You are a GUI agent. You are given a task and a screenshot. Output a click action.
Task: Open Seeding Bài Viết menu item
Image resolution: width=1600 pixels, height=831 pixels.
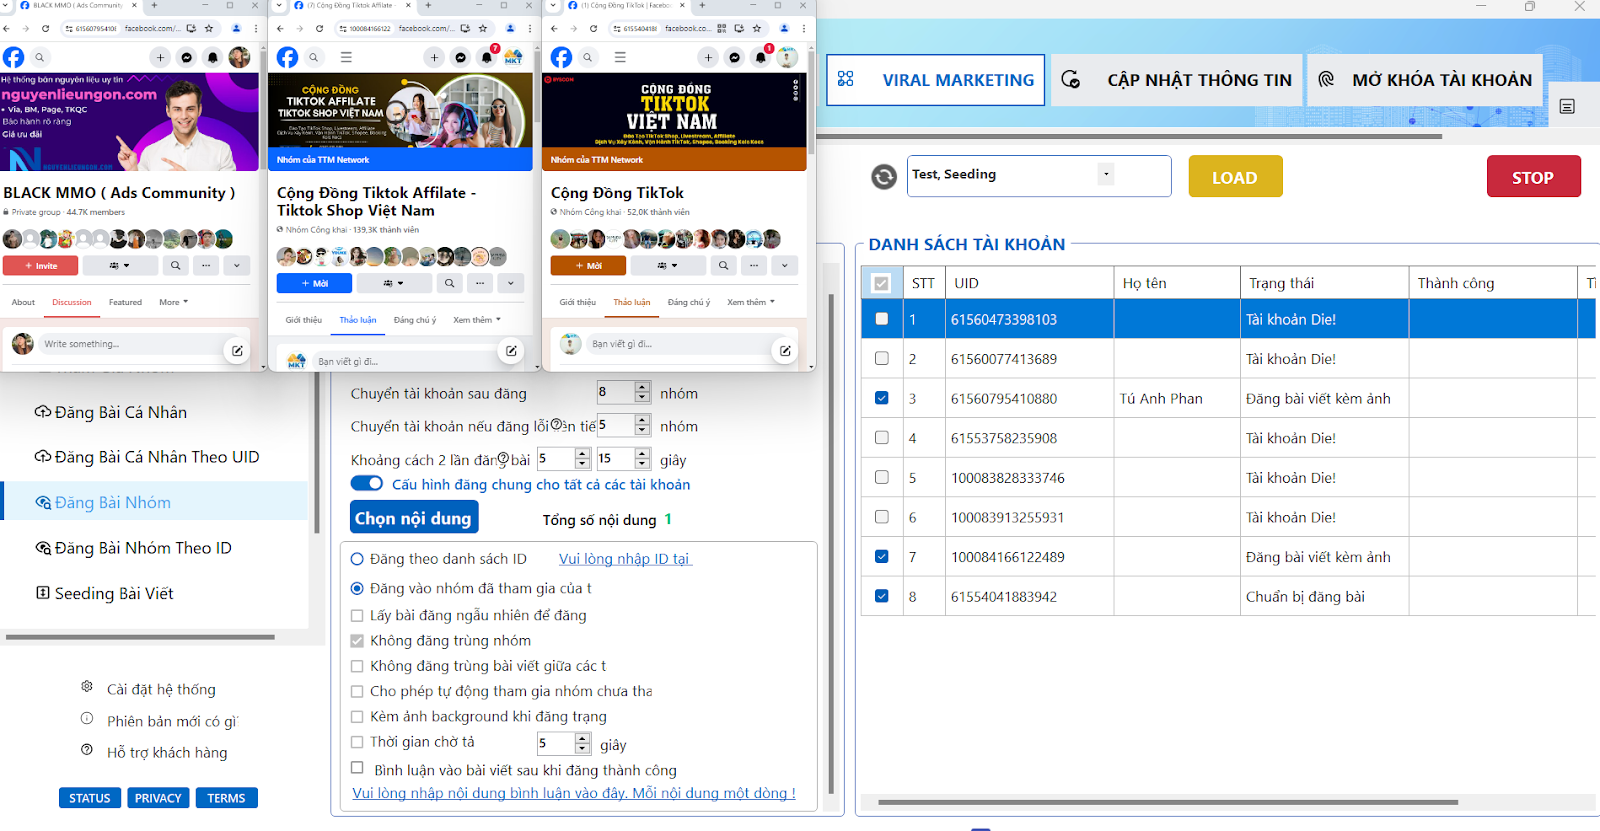(104, 593)
